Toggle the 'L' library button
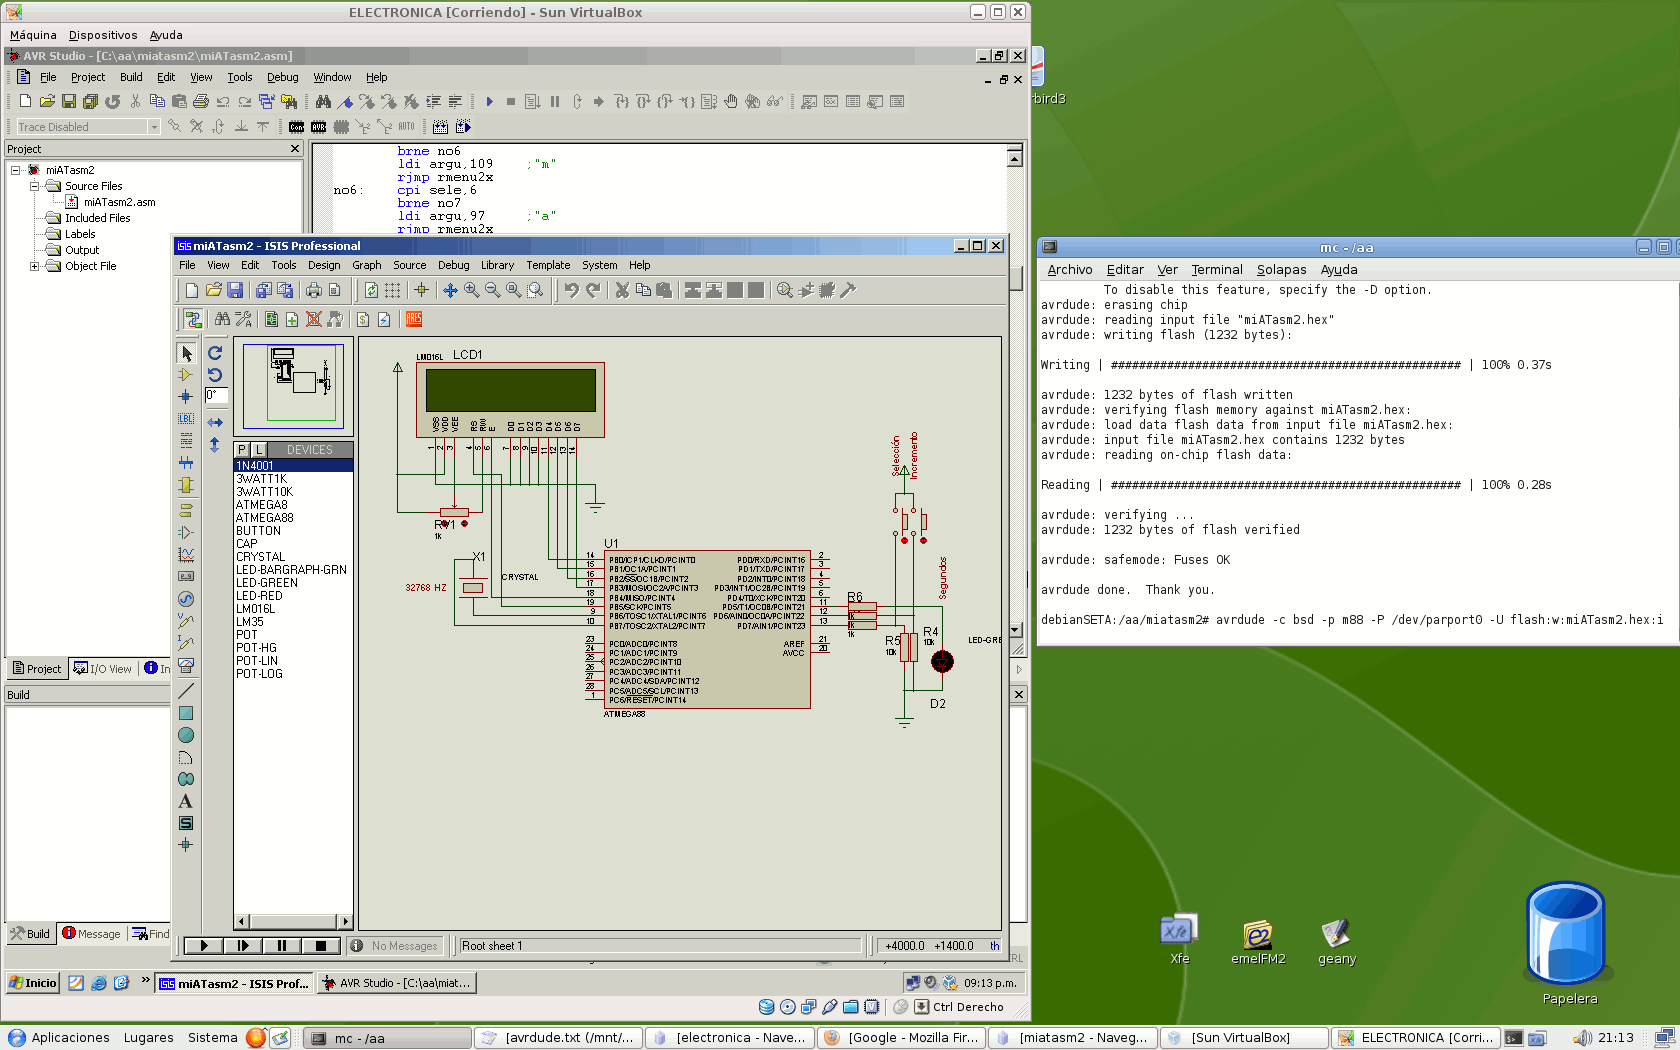 pos(258,450)
